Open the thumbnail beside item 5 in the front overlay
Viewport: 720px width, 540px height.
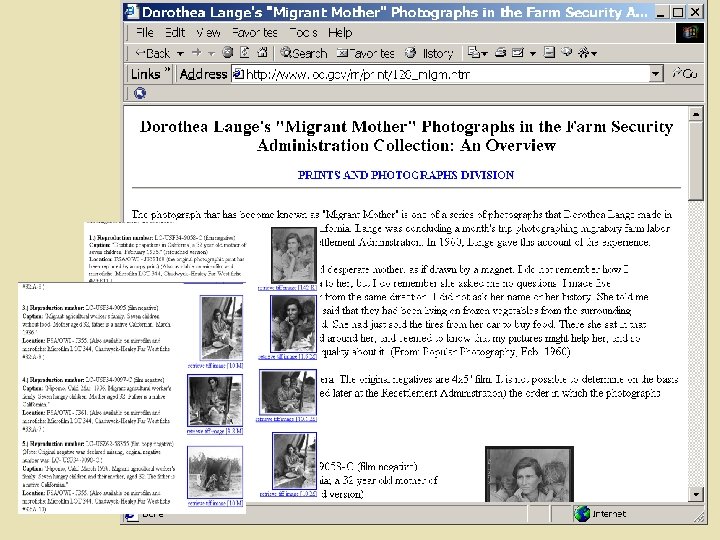click(x=215, y=472)
